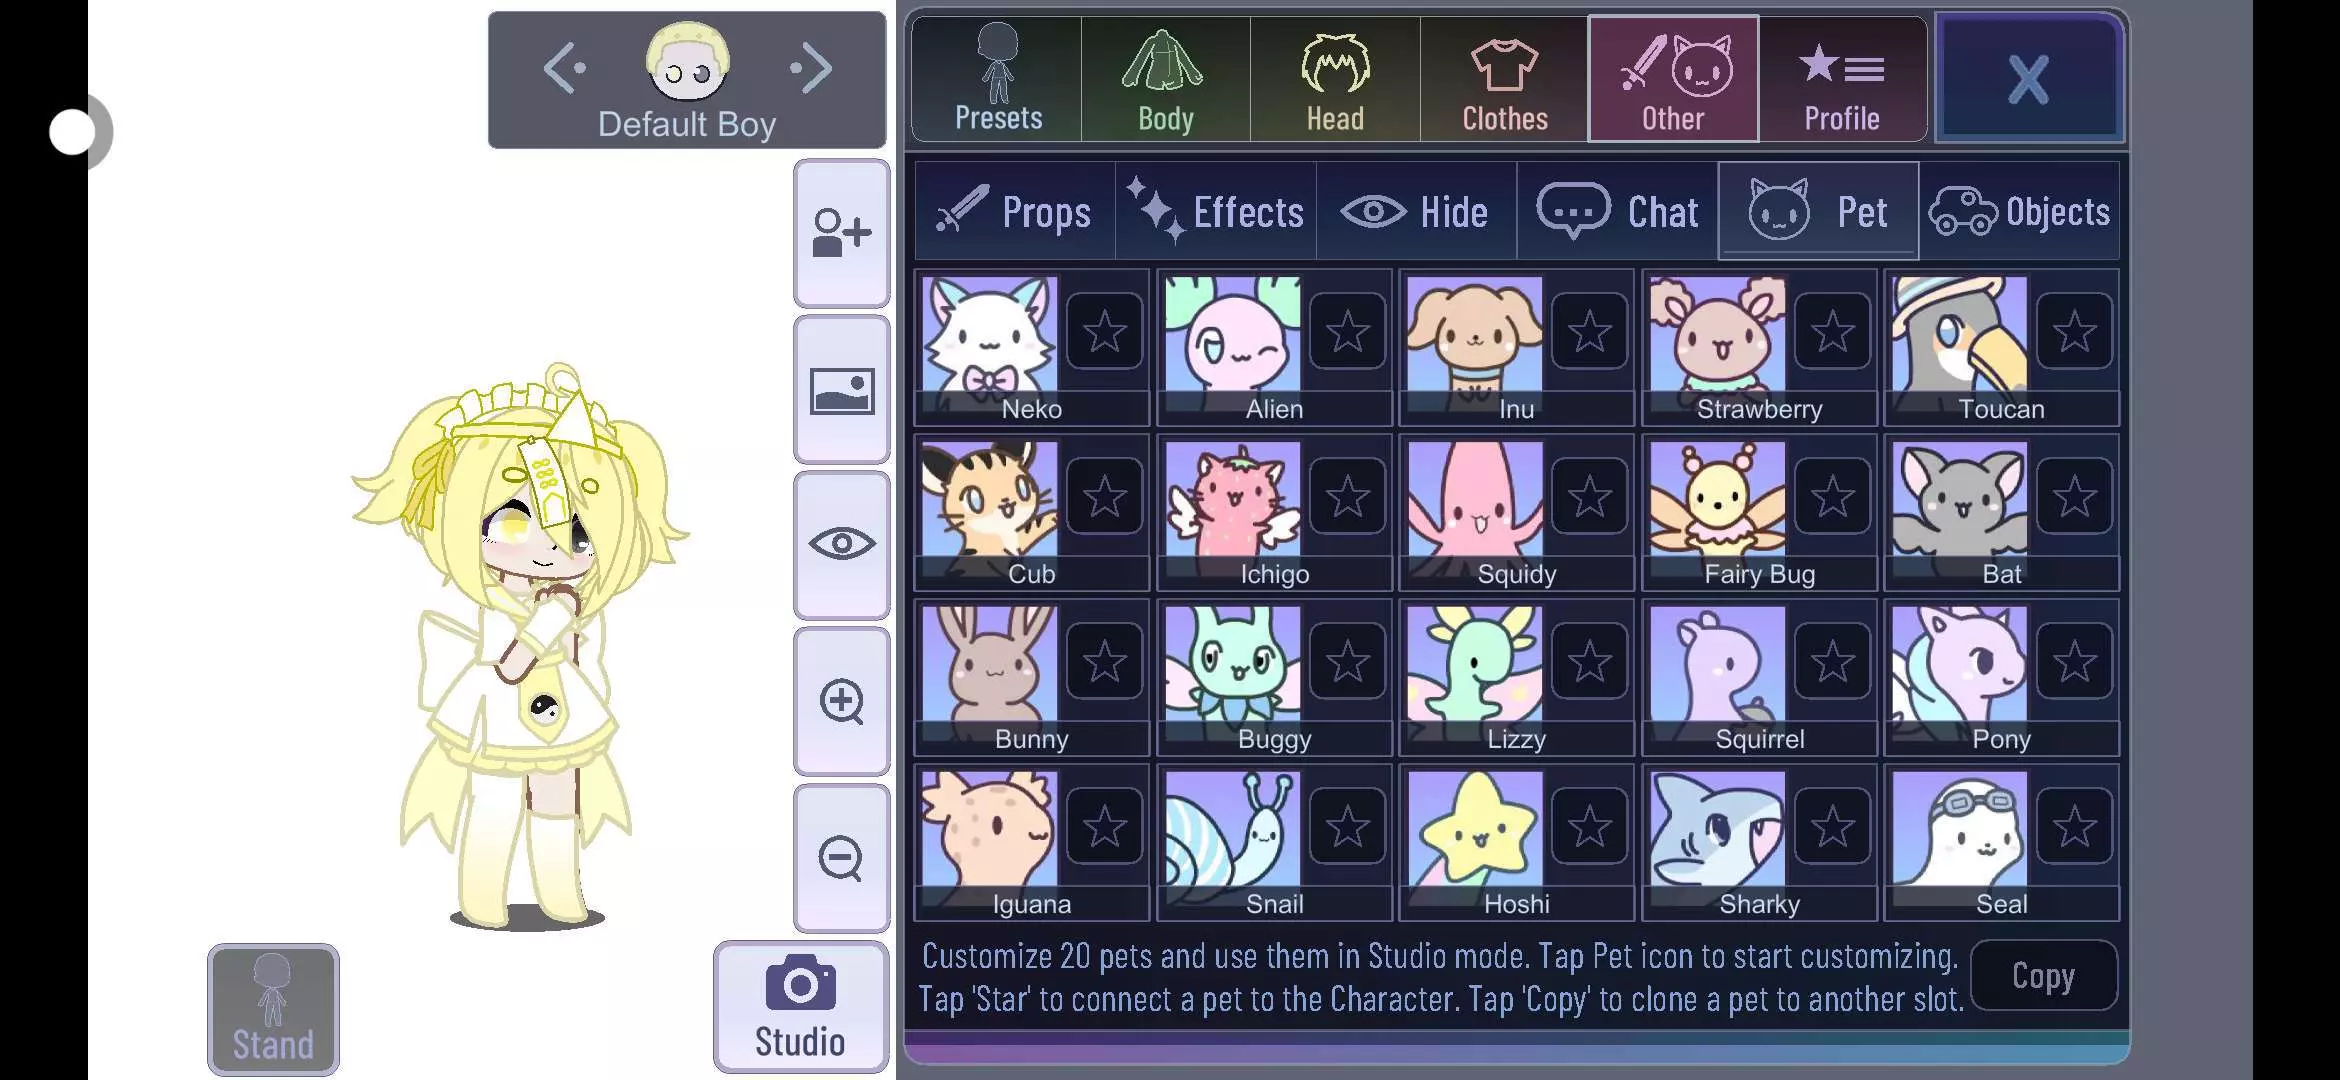Zoom out with magnifier minus icon
2340x1080 pixels.
point(841,858)
